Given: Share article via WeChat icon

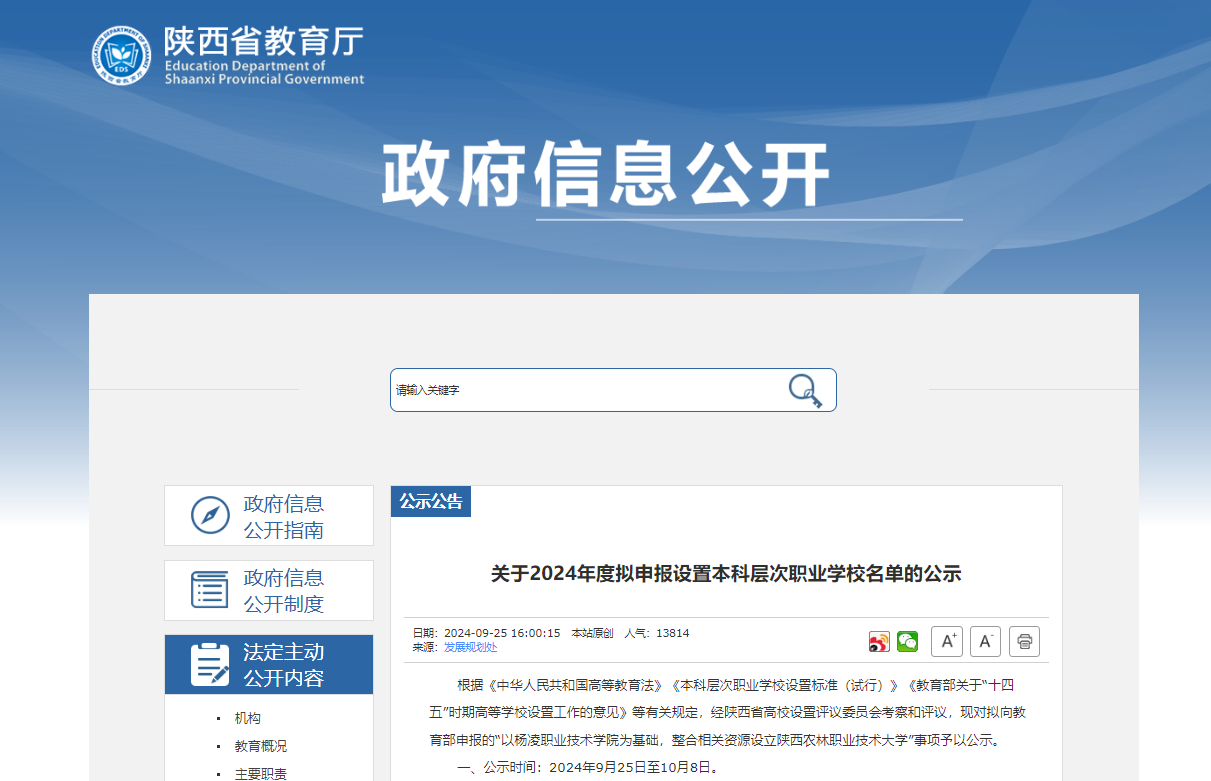Looking at the screenshot, I should [x=907, y=641].
